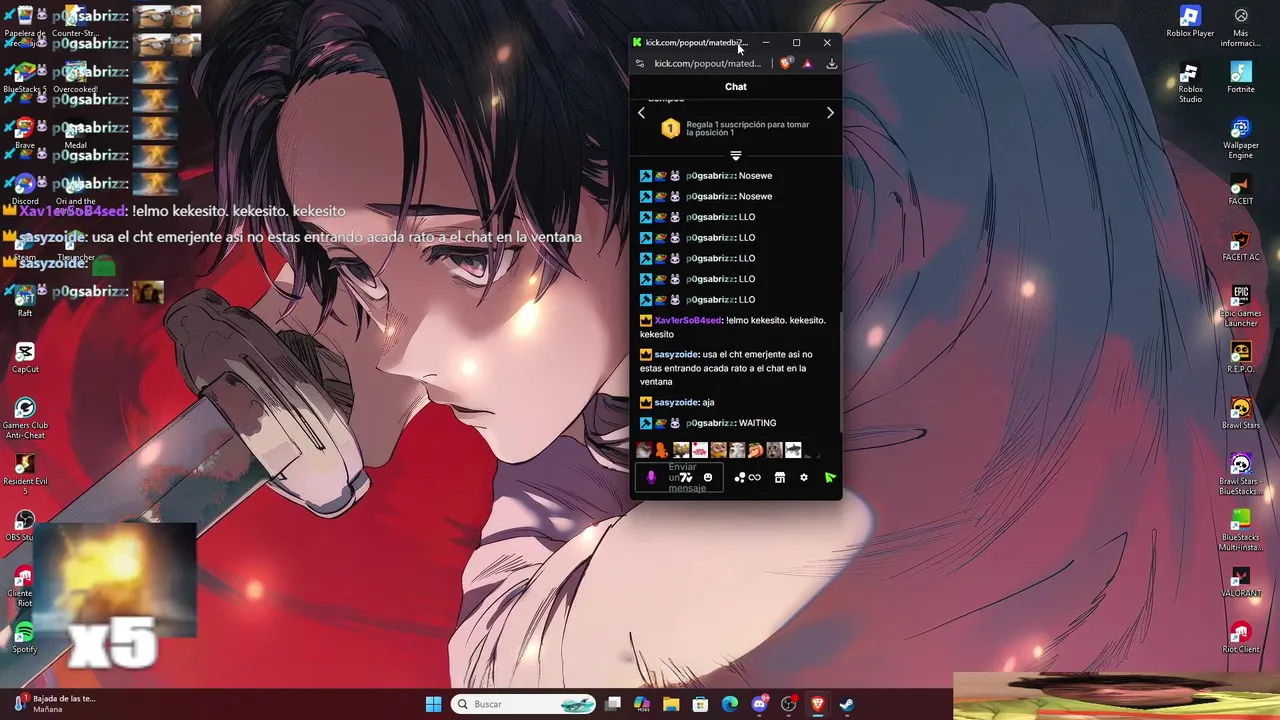Open Wallpaper Engine desktop shortcut
Viewport: 1280px width, 720px height.
[1241, 139]
